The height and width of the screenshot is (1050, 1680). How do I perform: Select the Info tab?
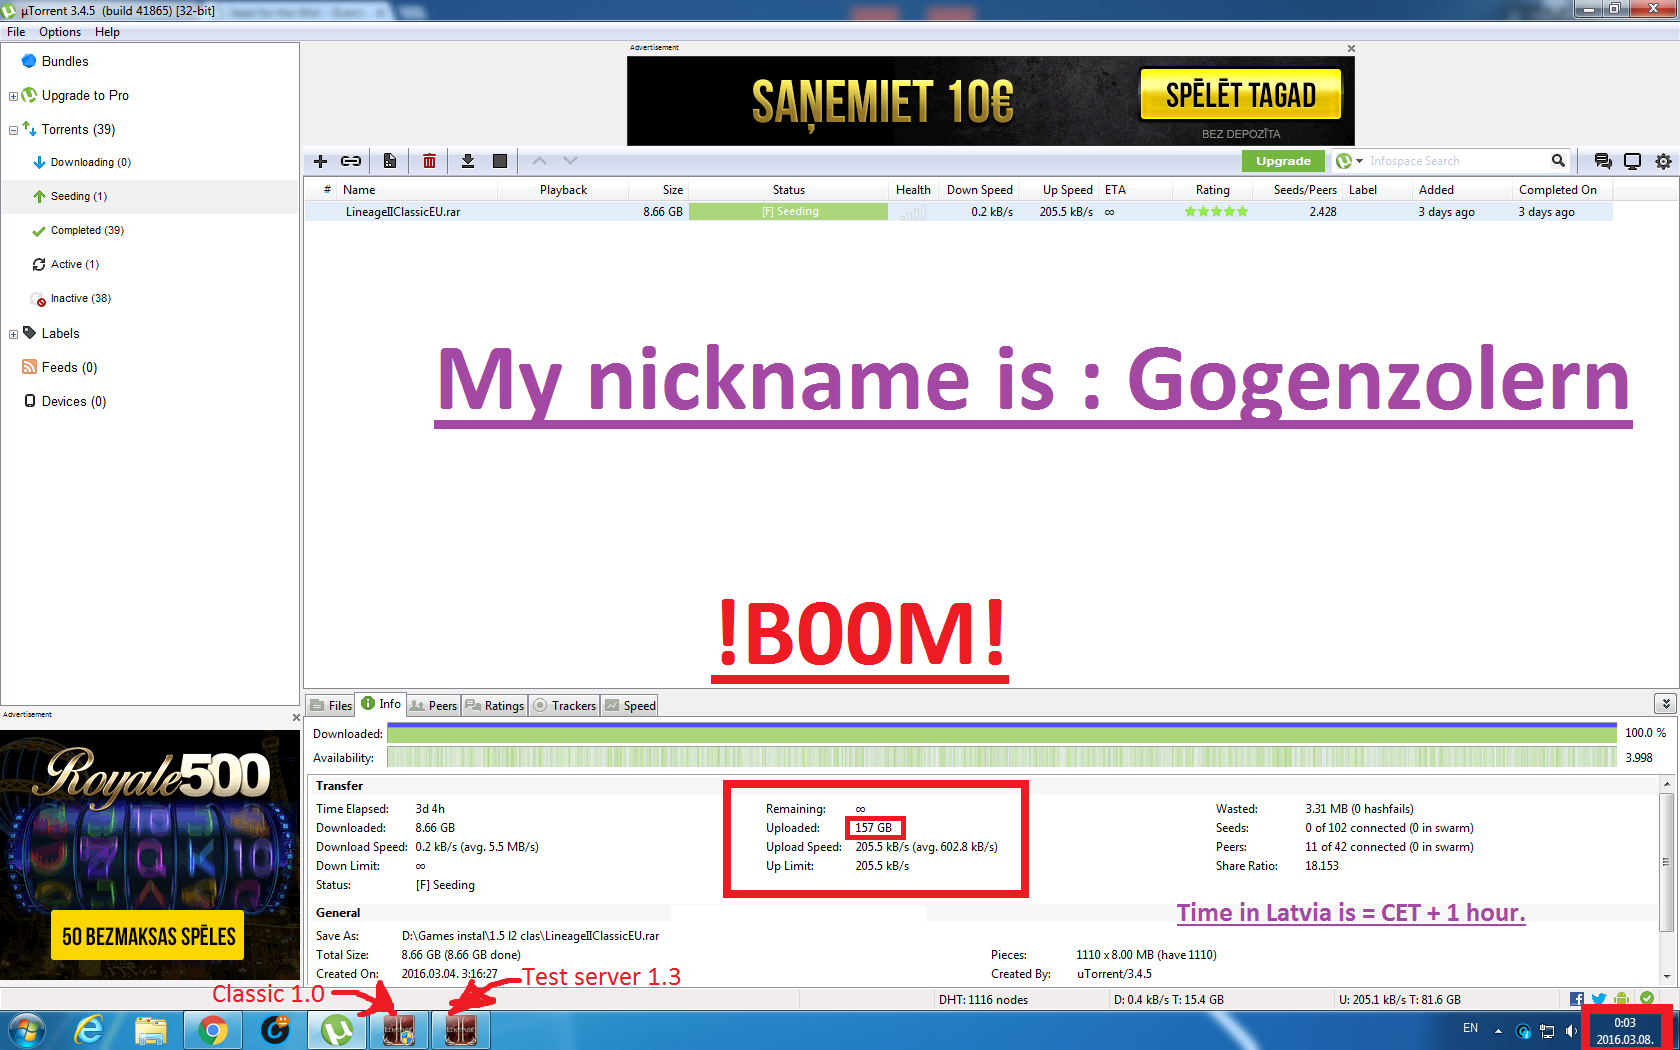coord(381,704)
